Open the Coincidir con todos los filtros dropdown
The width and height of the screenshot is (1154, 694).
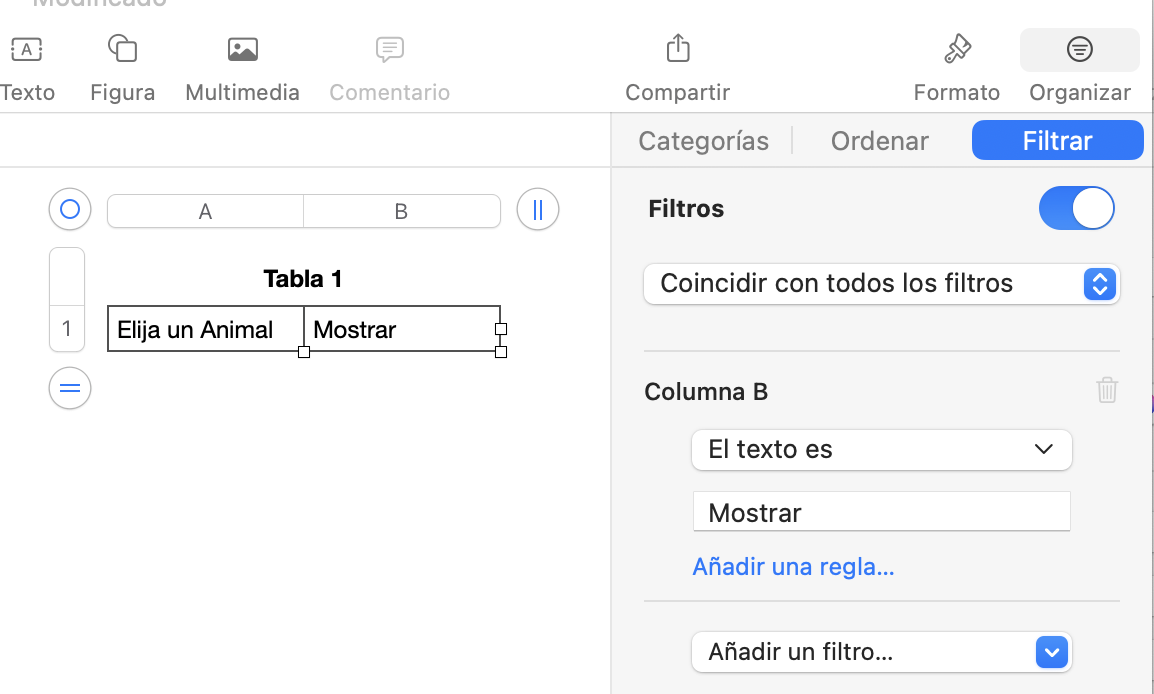881,284
